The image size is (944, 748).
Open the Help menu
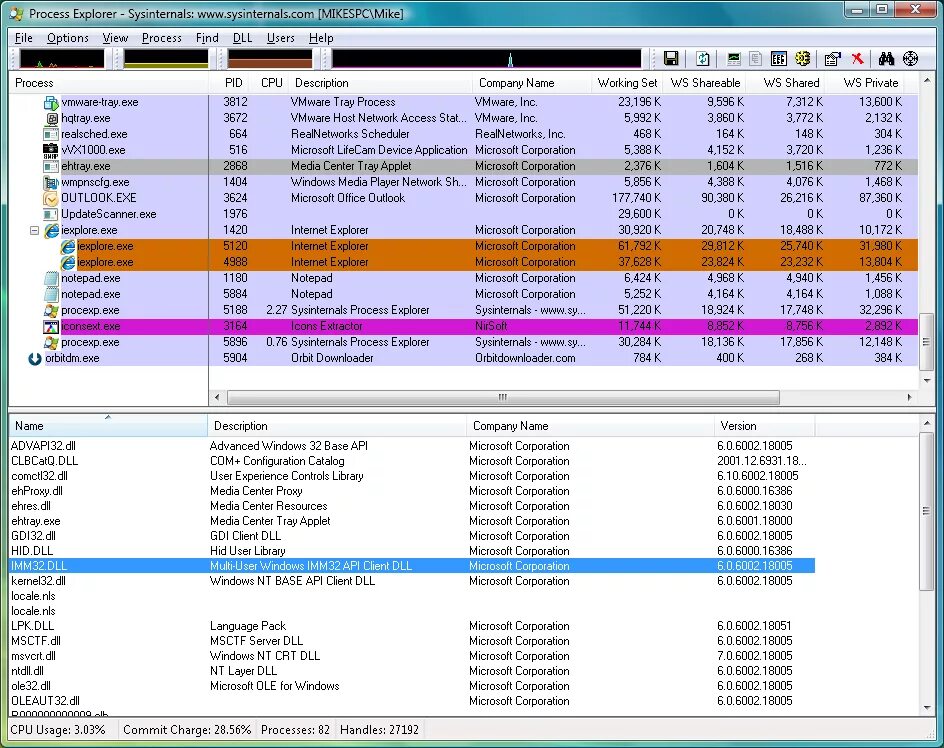(x=321, y=38)
